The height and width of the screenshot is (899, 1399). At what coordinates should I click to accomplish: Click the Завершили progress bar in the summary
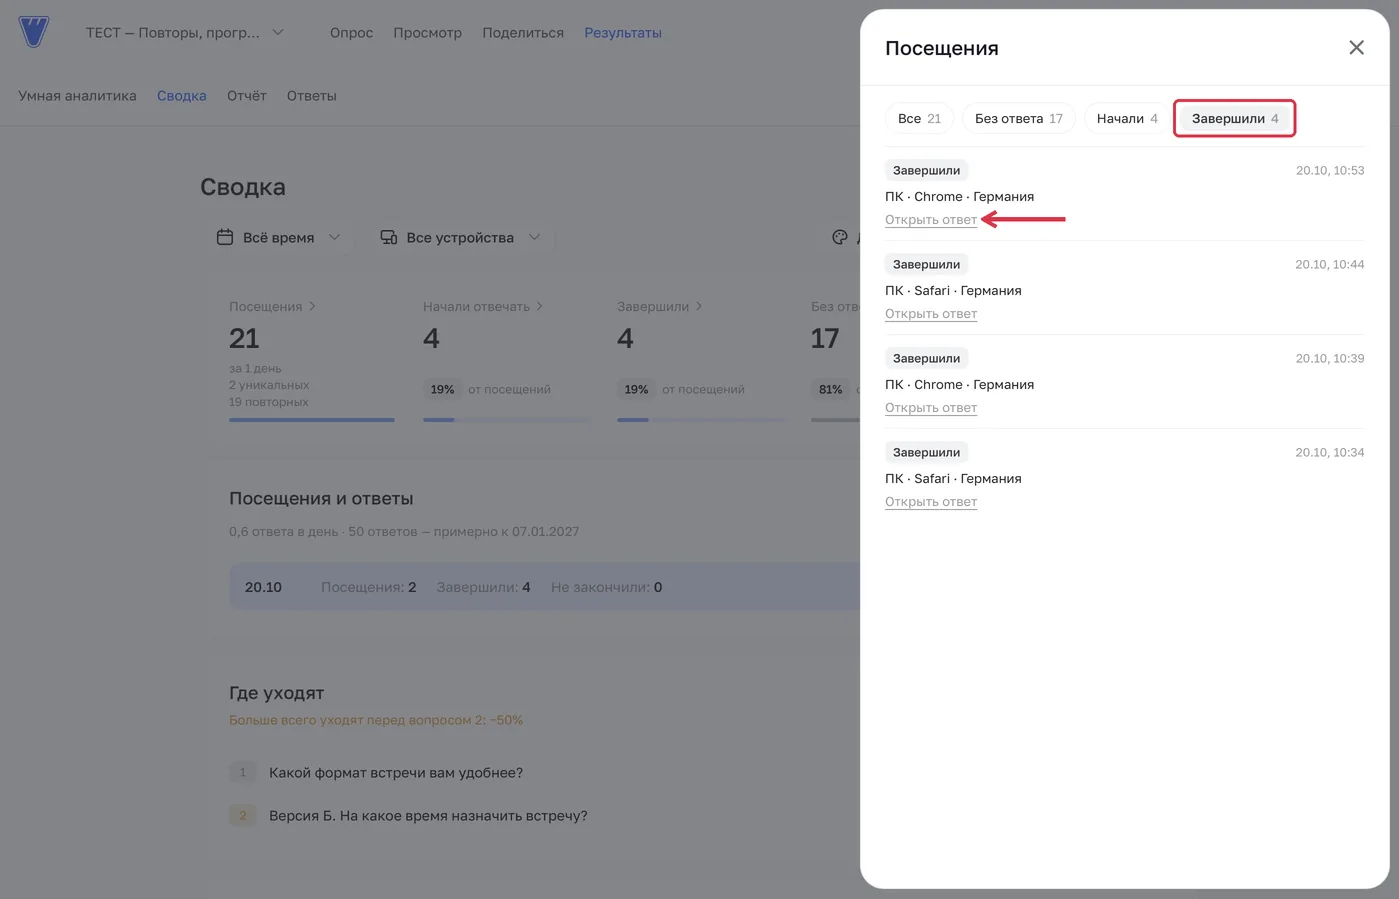[x=700, y=420]
